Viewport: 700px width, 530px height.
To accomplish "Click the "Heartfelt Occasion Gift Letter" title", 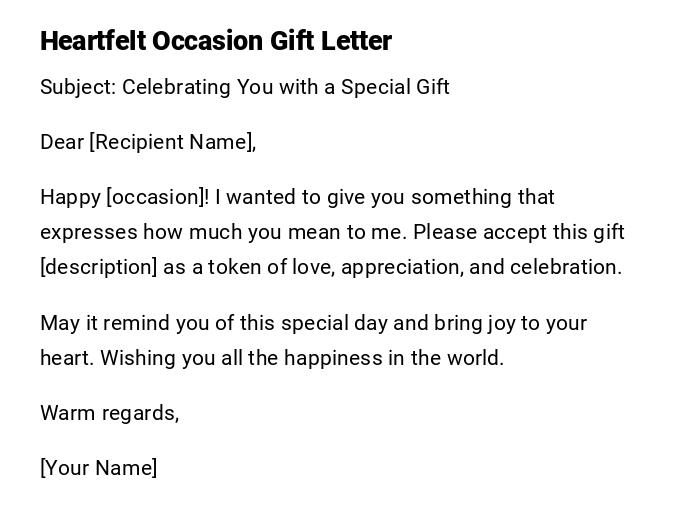I will click(216, 41).
